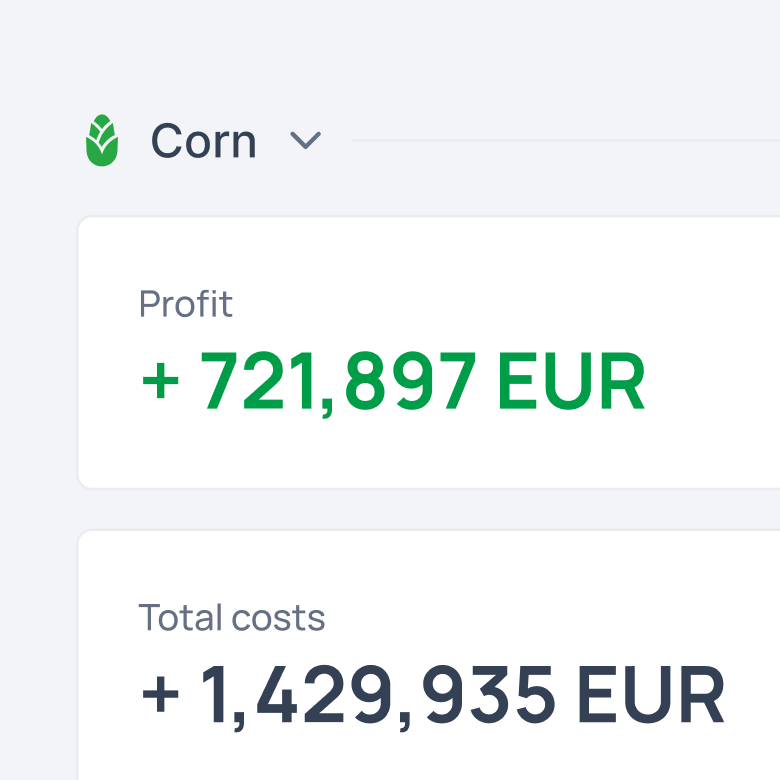Image resolution: width=780 pixels, height=780 pixels.
Task: Select the Corn crop title text
Action: click(x=203, y=141)
